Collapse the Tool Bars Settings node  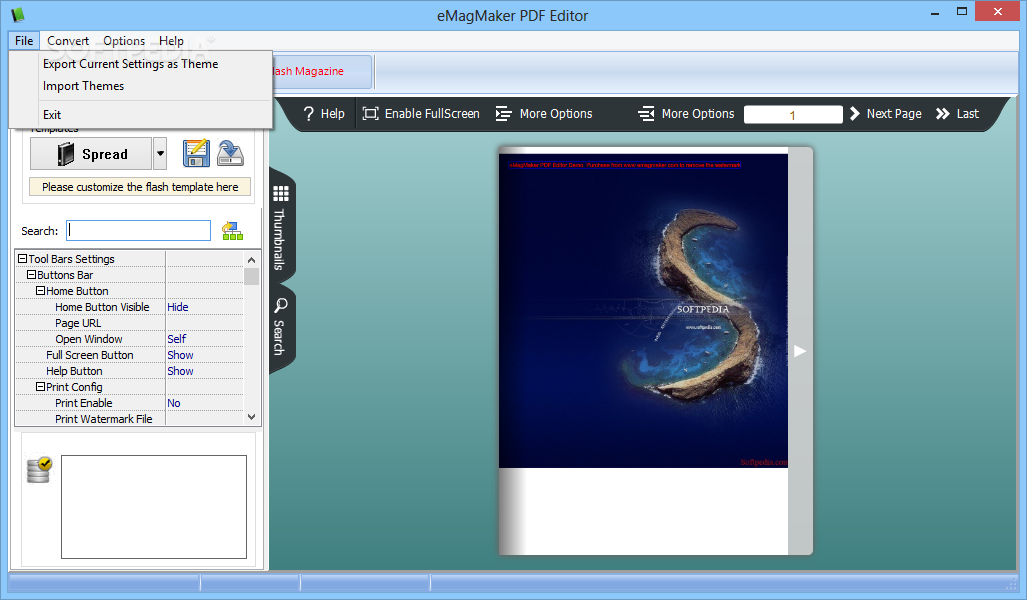coord(22,259)
